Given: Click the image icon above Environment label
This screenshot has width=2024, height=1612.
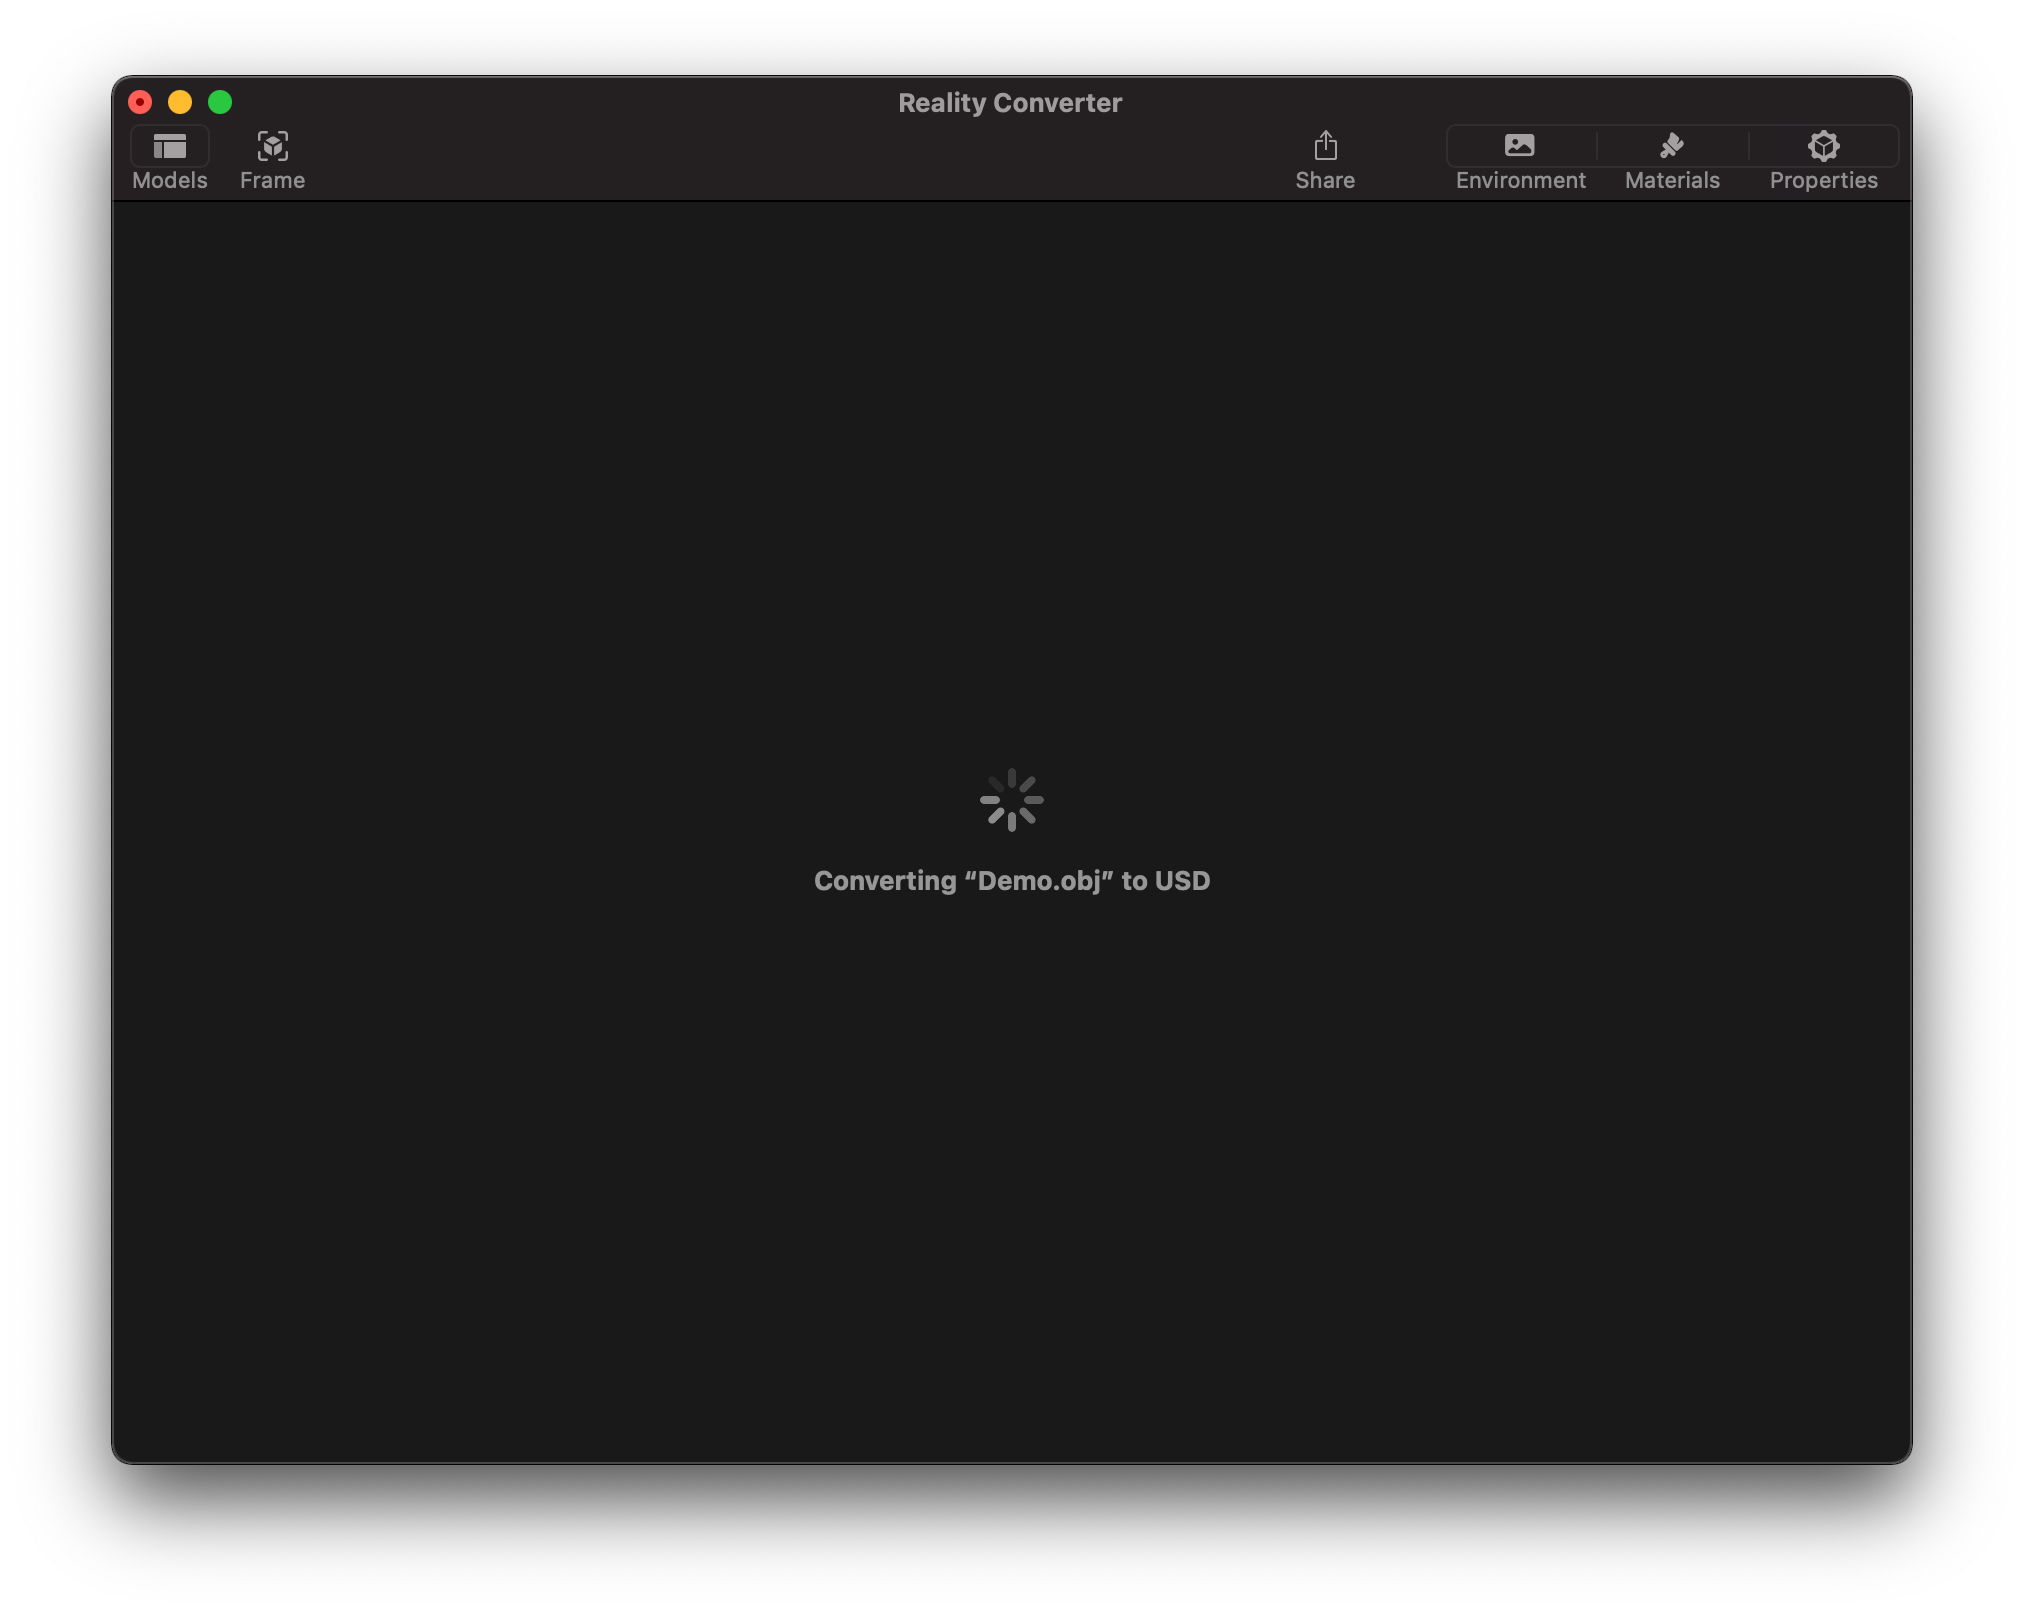Looking at the screenshot, I should [1518, 146].
